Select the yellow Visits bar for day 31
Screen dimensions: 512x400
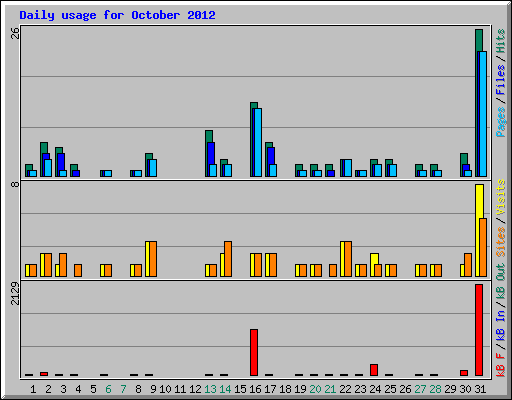pos(479,201)
